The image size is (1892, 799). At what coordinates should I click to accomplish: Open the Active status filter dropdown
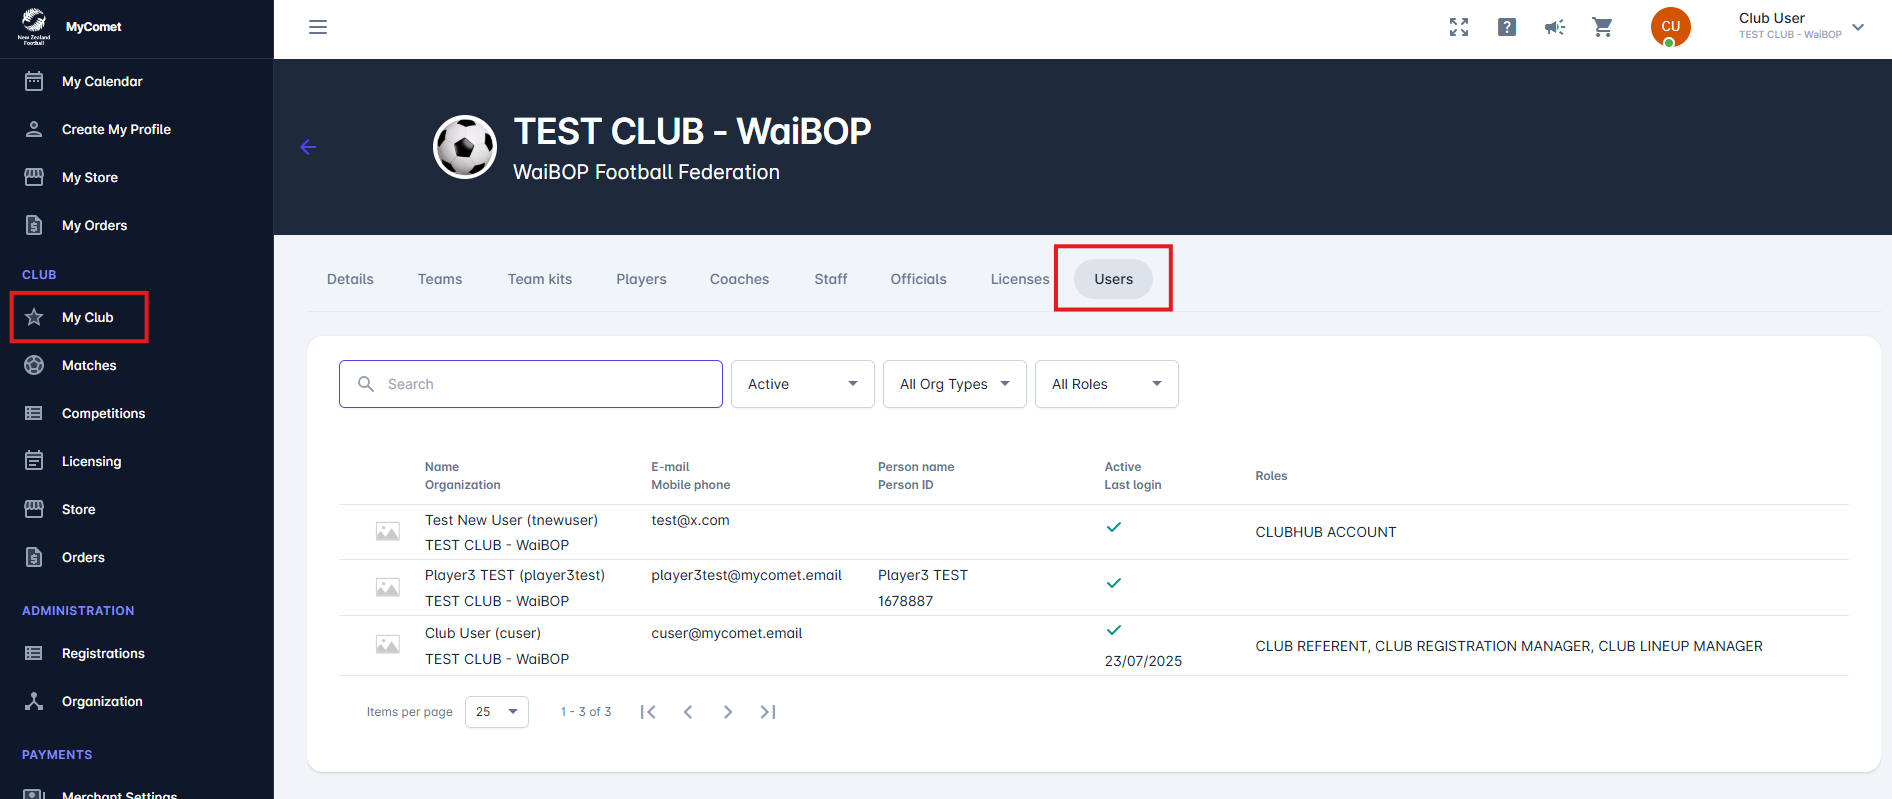point(803,384)
